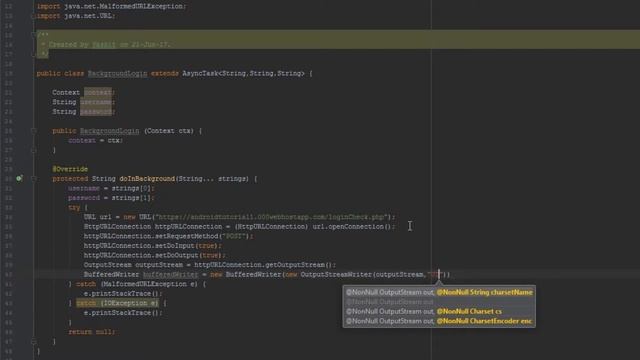Click the 'username = strings[0];' assignment
Image resolution: width=640 pixels, height=360 pixels.
click(111, 188)
